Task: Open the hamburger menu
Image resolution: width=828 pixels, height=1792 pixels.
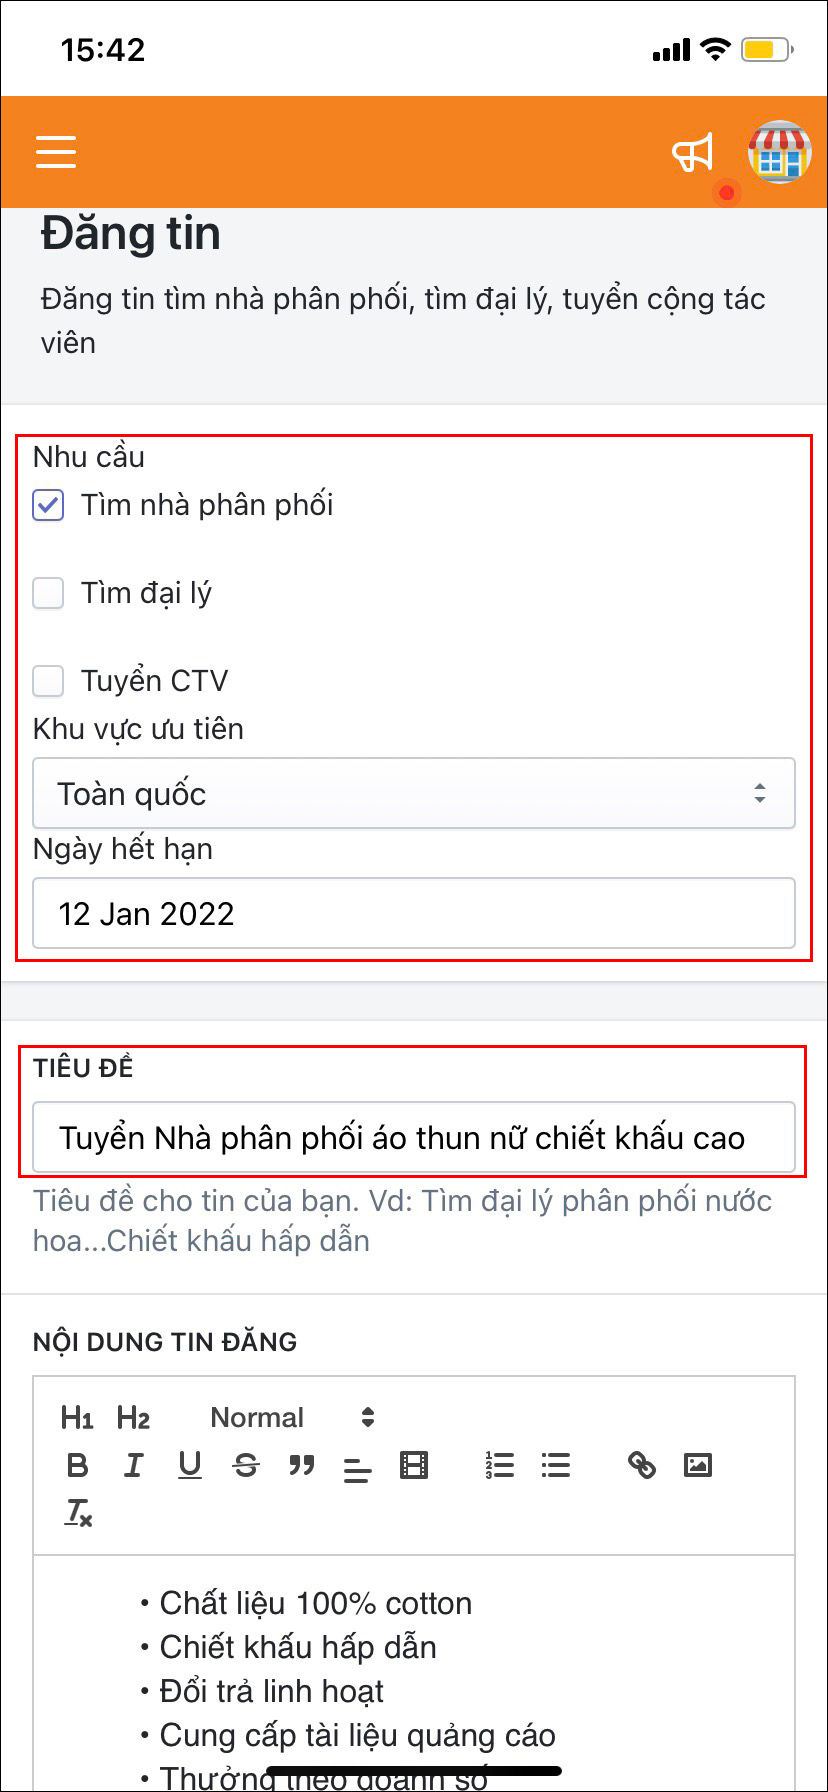Action: (x=56, y=152)
